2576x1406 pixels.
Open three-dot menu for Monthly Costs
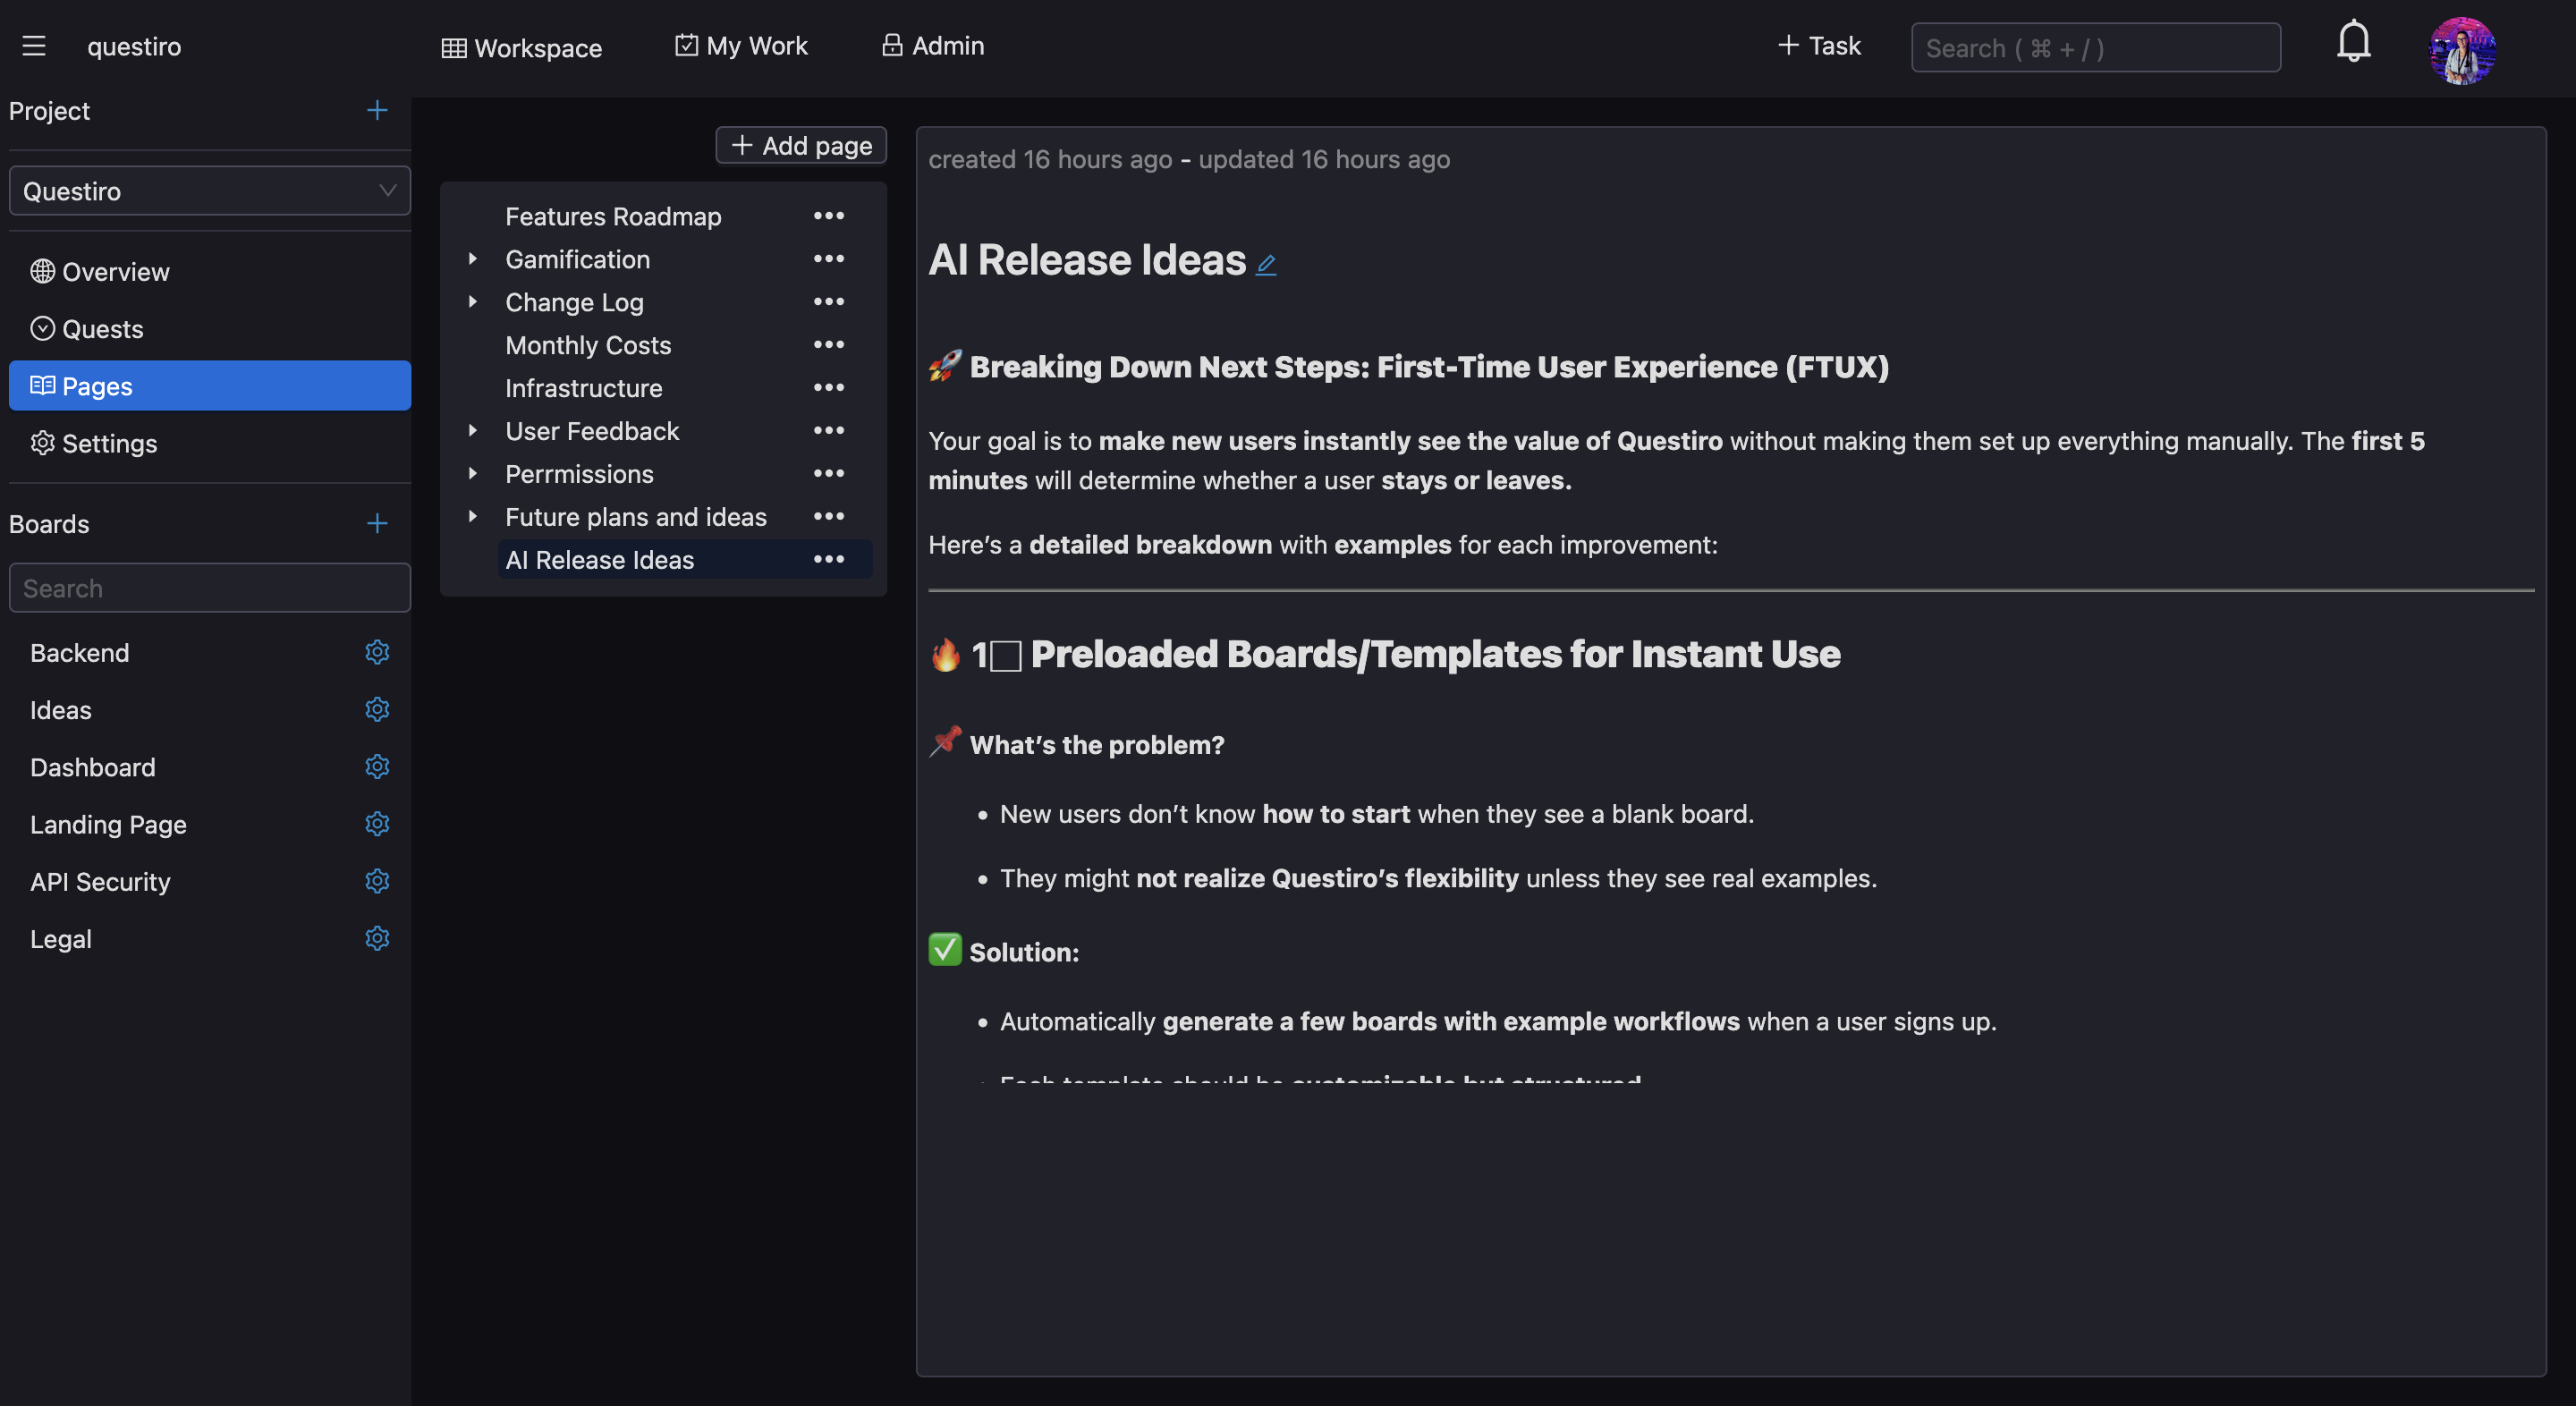tap(828, 345)
